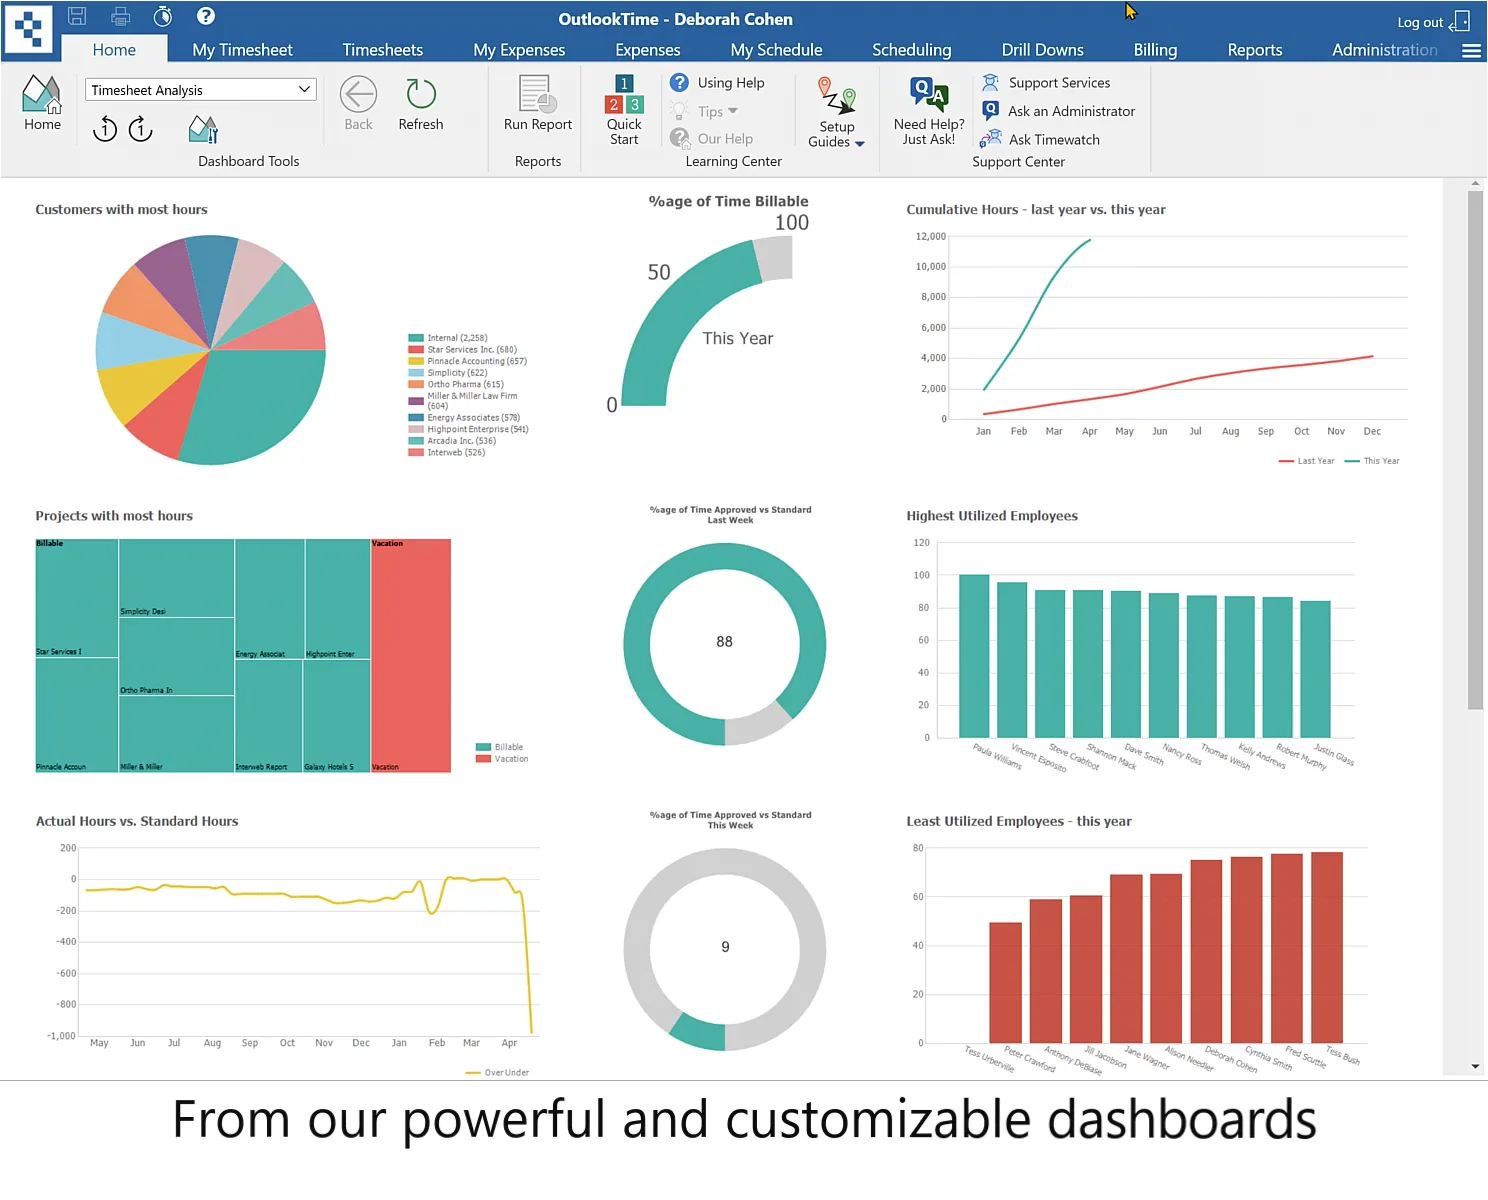Viewport: 1488px width, 1200px height.
Task: Open the My Timesheet tab
Action: pos(242,50)
